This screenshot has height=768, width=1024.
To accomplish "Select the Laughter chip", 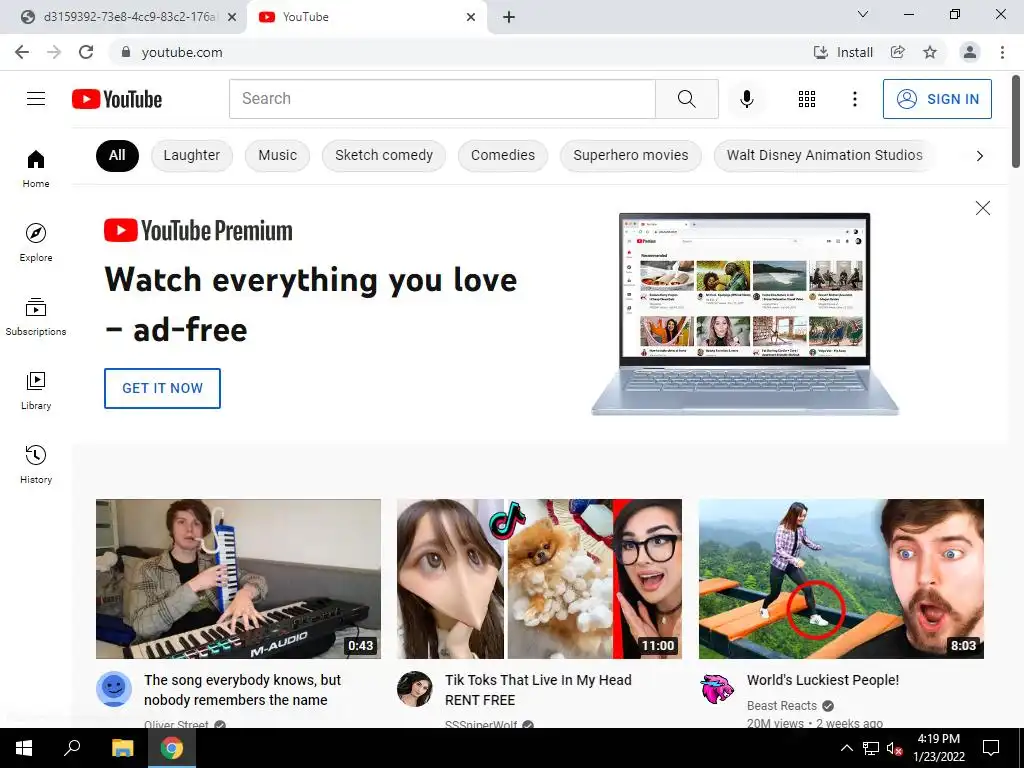I will (x=192, y=155).
